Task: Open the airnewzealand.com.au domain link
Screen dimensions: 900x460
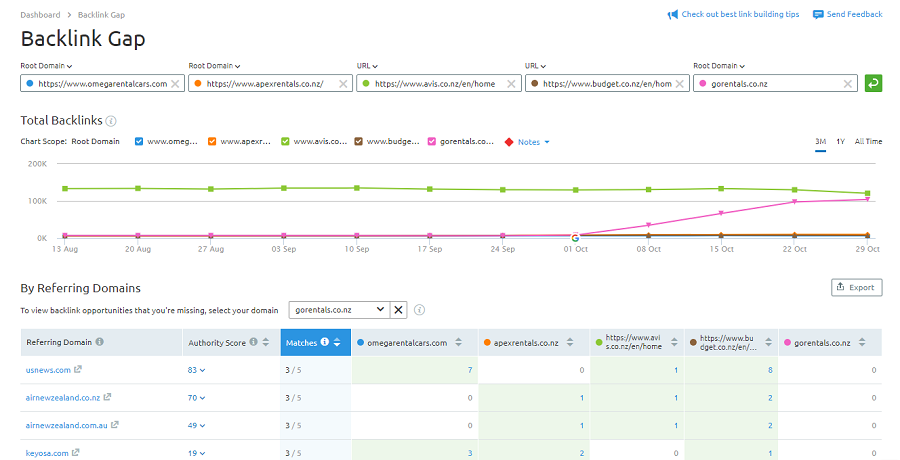Action: [x=67, y=426]
